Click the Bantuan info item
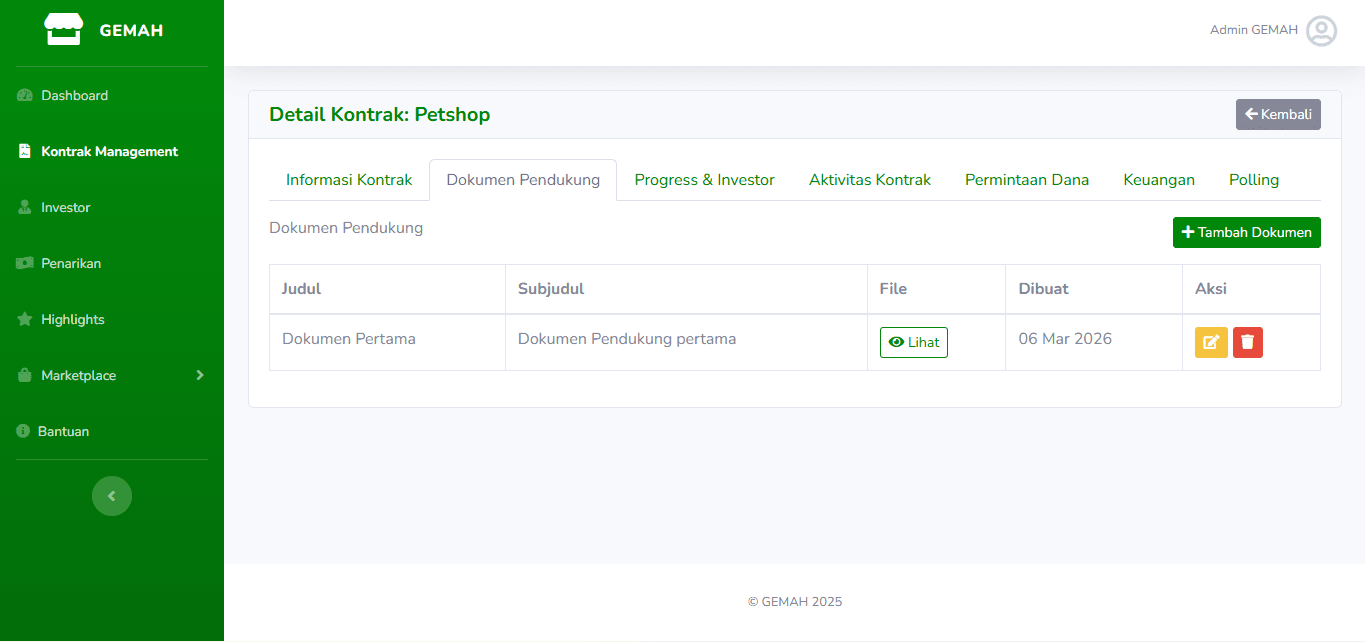 coord(63,432)
